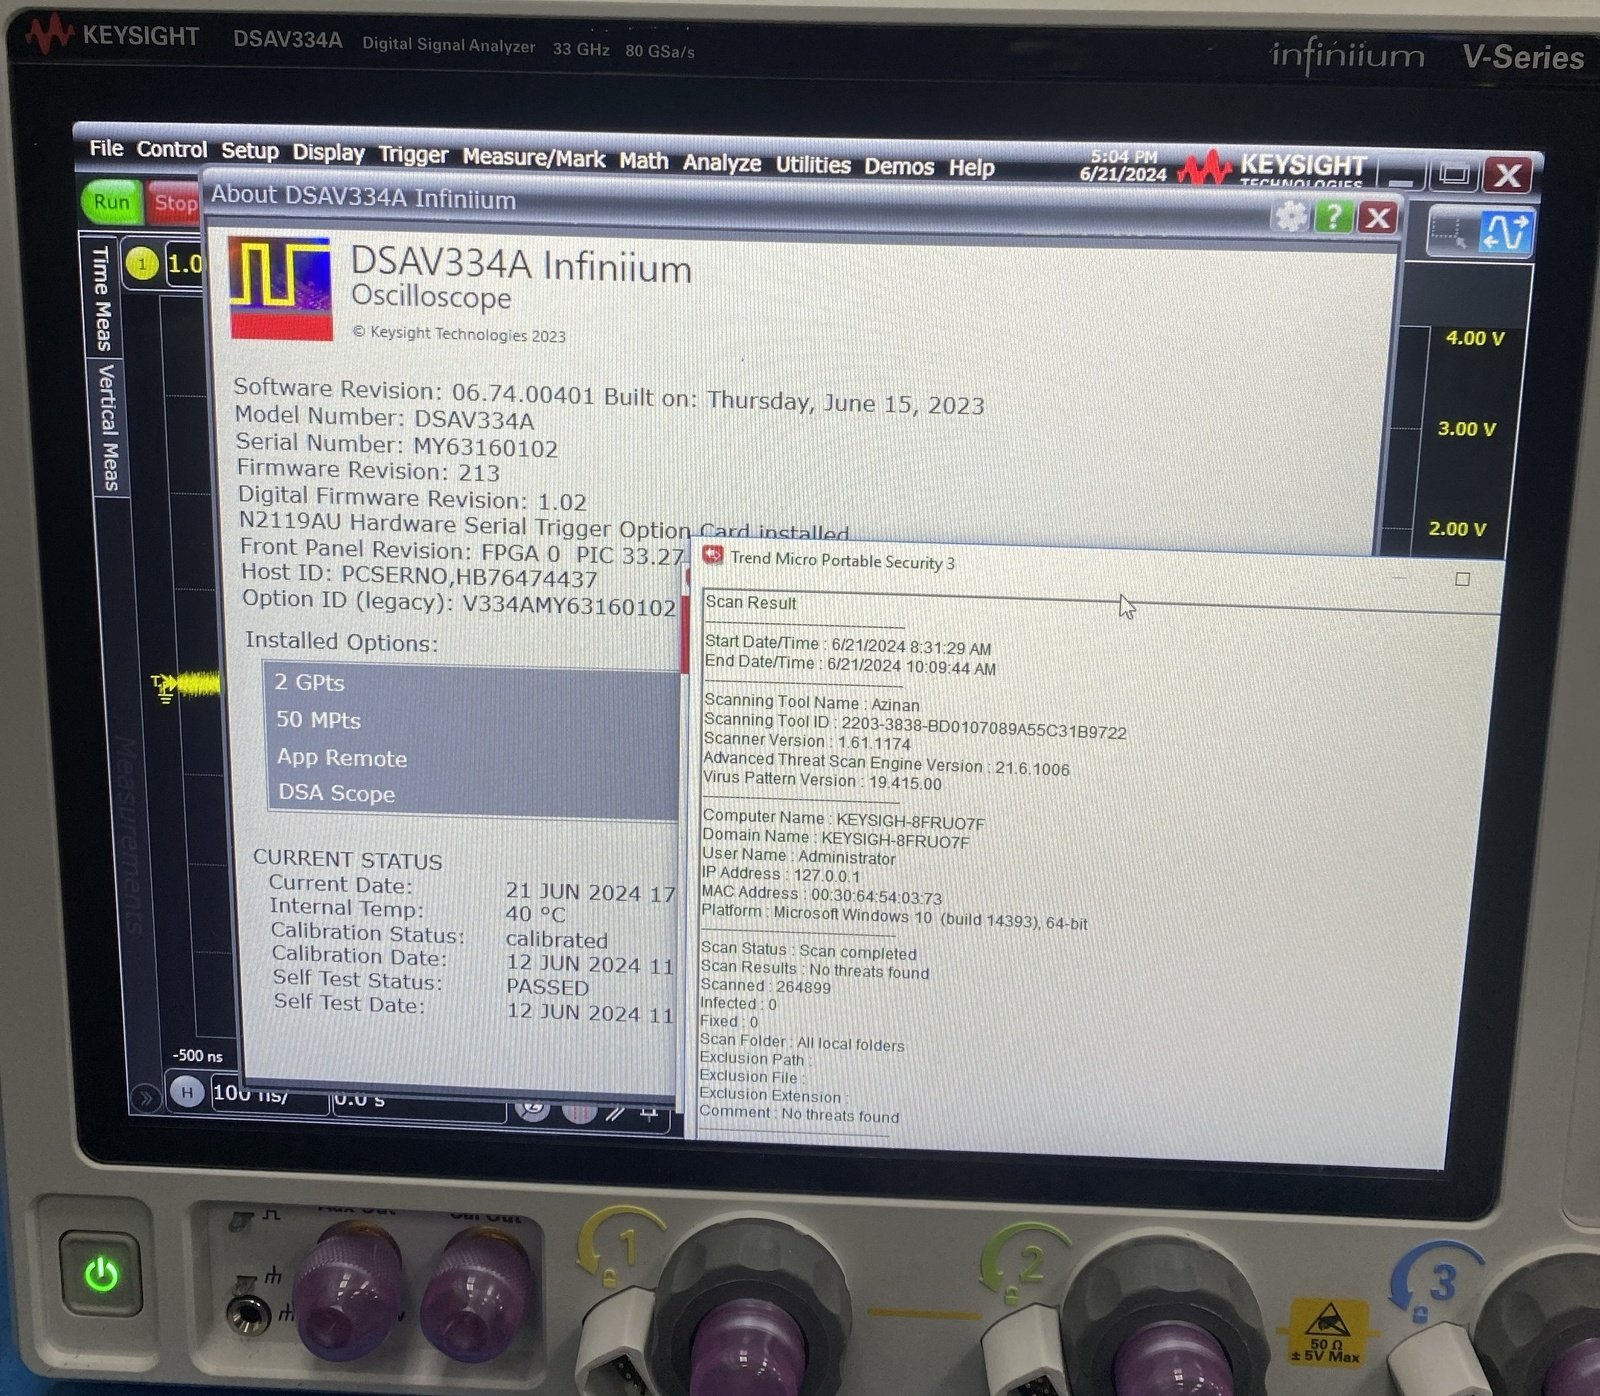The image size is (1600, 1396).
Task: Click the Scanned 264899 count line
Action: point(765,986)
